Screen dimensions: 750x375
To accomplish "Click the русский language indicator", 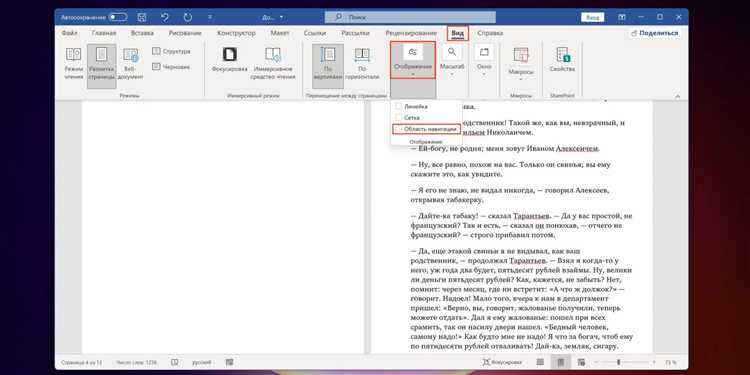I will [x=202, y=362].
